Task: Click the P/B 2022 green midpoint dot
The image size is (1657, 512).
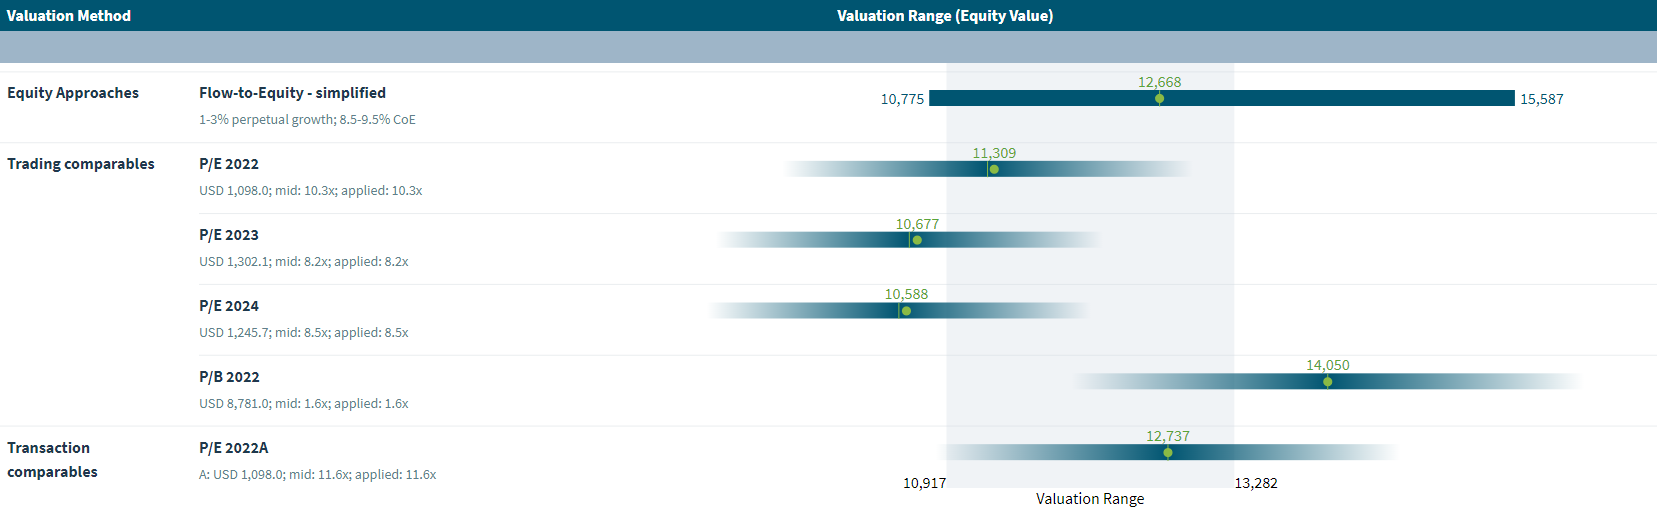Action: tap(1327, 382)
